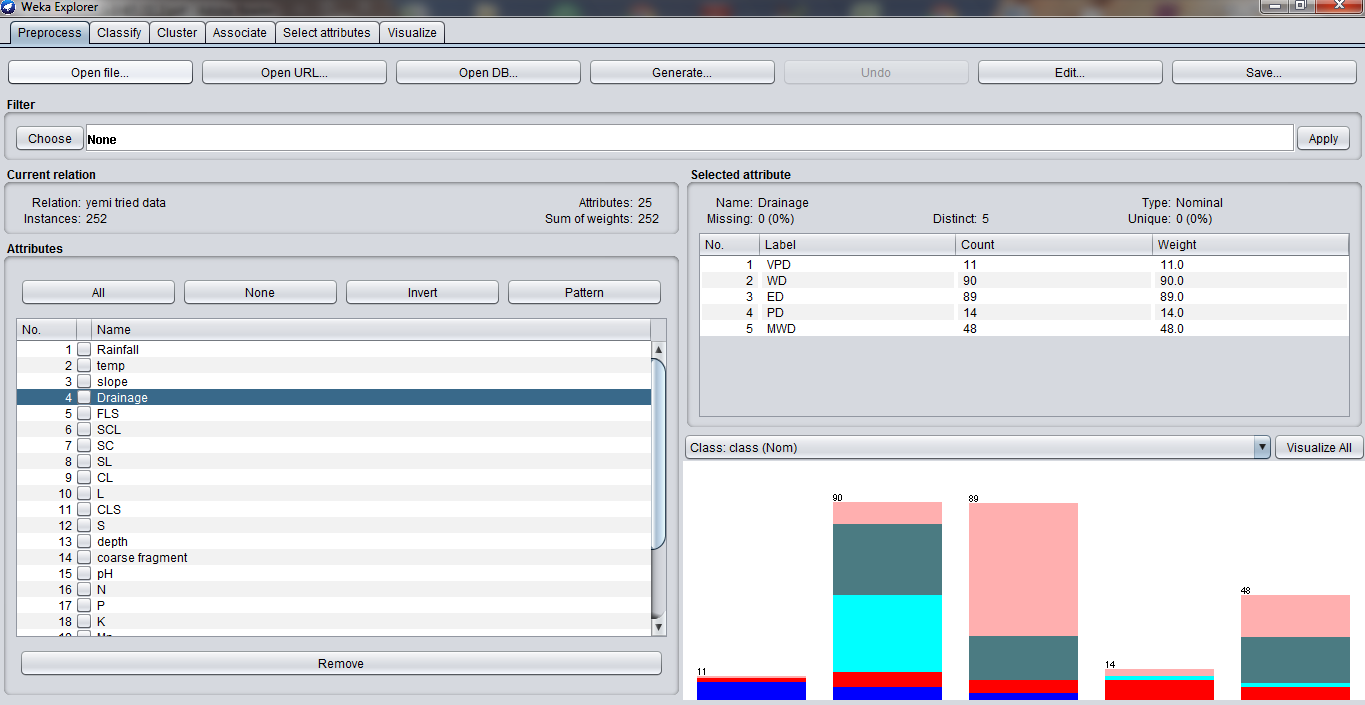This screenshot has height=705, width=1365.
Task: Click Visualize All button
Action: [1318, 448]
